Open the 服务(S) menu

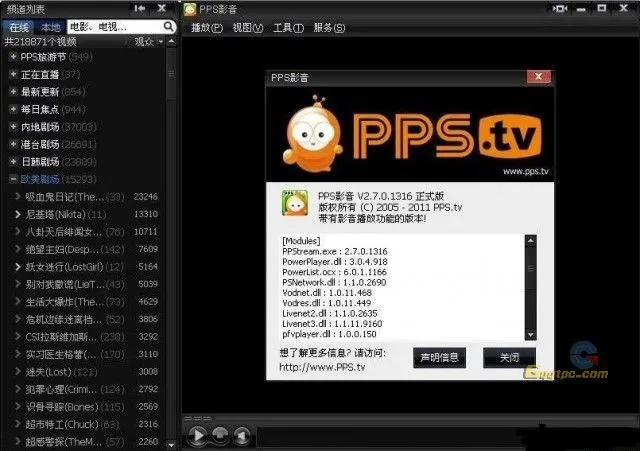[x=329, y=28]
